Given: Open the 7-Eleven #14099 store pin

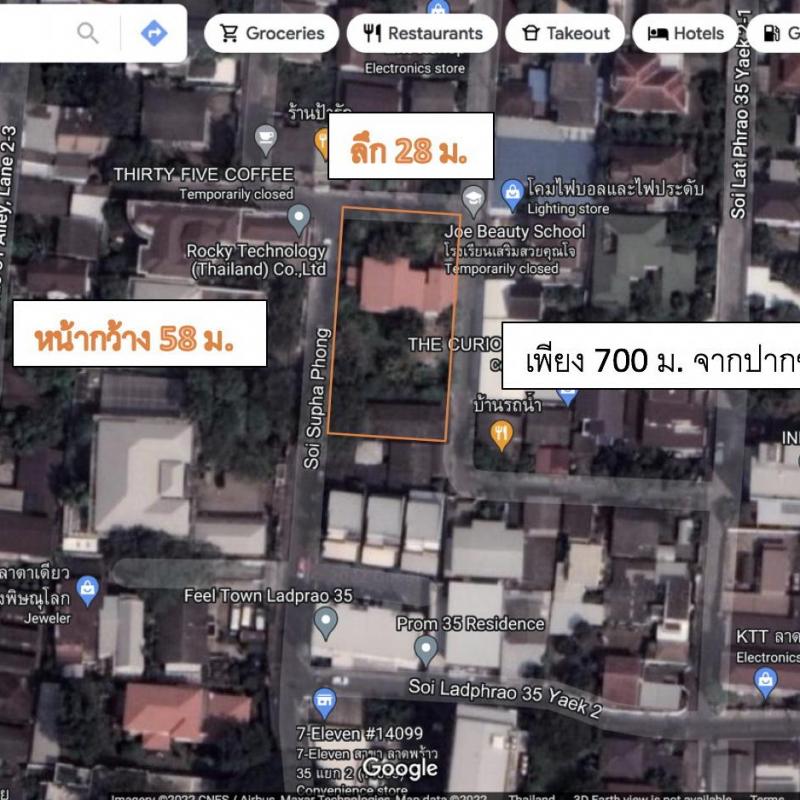Looking at the screenshot, I should point(324,703).
